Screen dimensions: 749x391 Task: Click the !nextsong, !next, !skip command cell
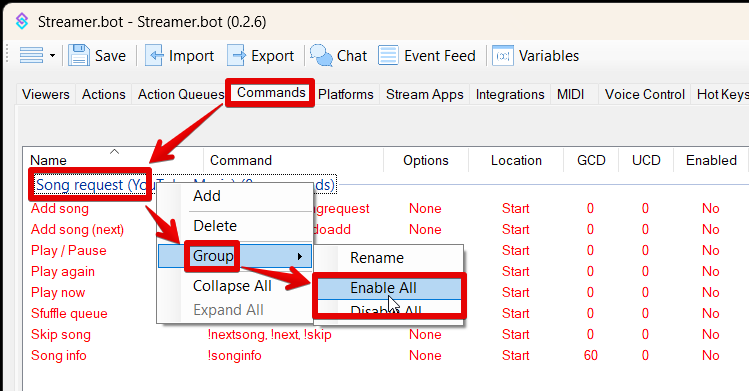tap(269, 335)
